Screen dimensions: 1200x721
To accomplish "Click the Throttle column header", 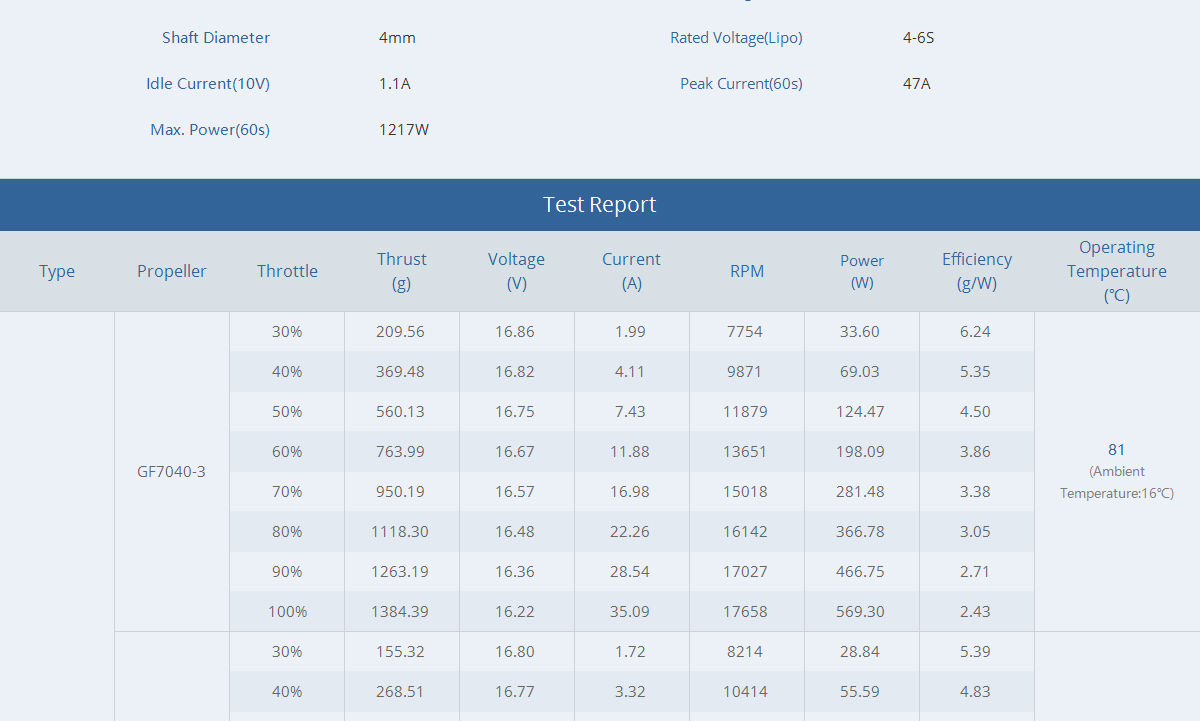I will [x=287, y=271].
